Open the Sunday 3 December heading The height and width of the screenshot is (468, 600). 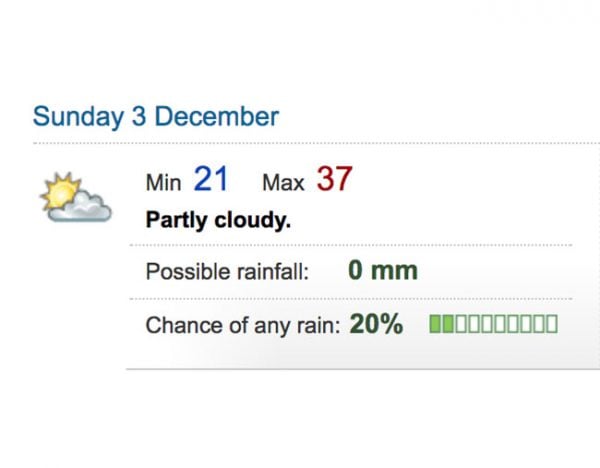coord(156,117)
